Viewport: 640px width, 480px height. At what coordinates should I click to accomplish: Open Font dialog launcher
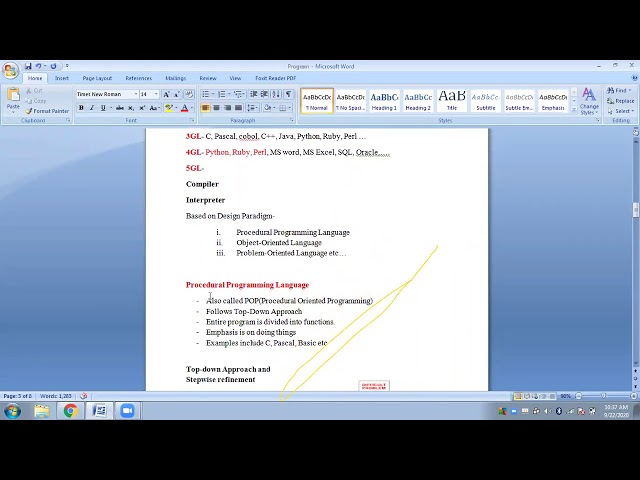(192, 120)
